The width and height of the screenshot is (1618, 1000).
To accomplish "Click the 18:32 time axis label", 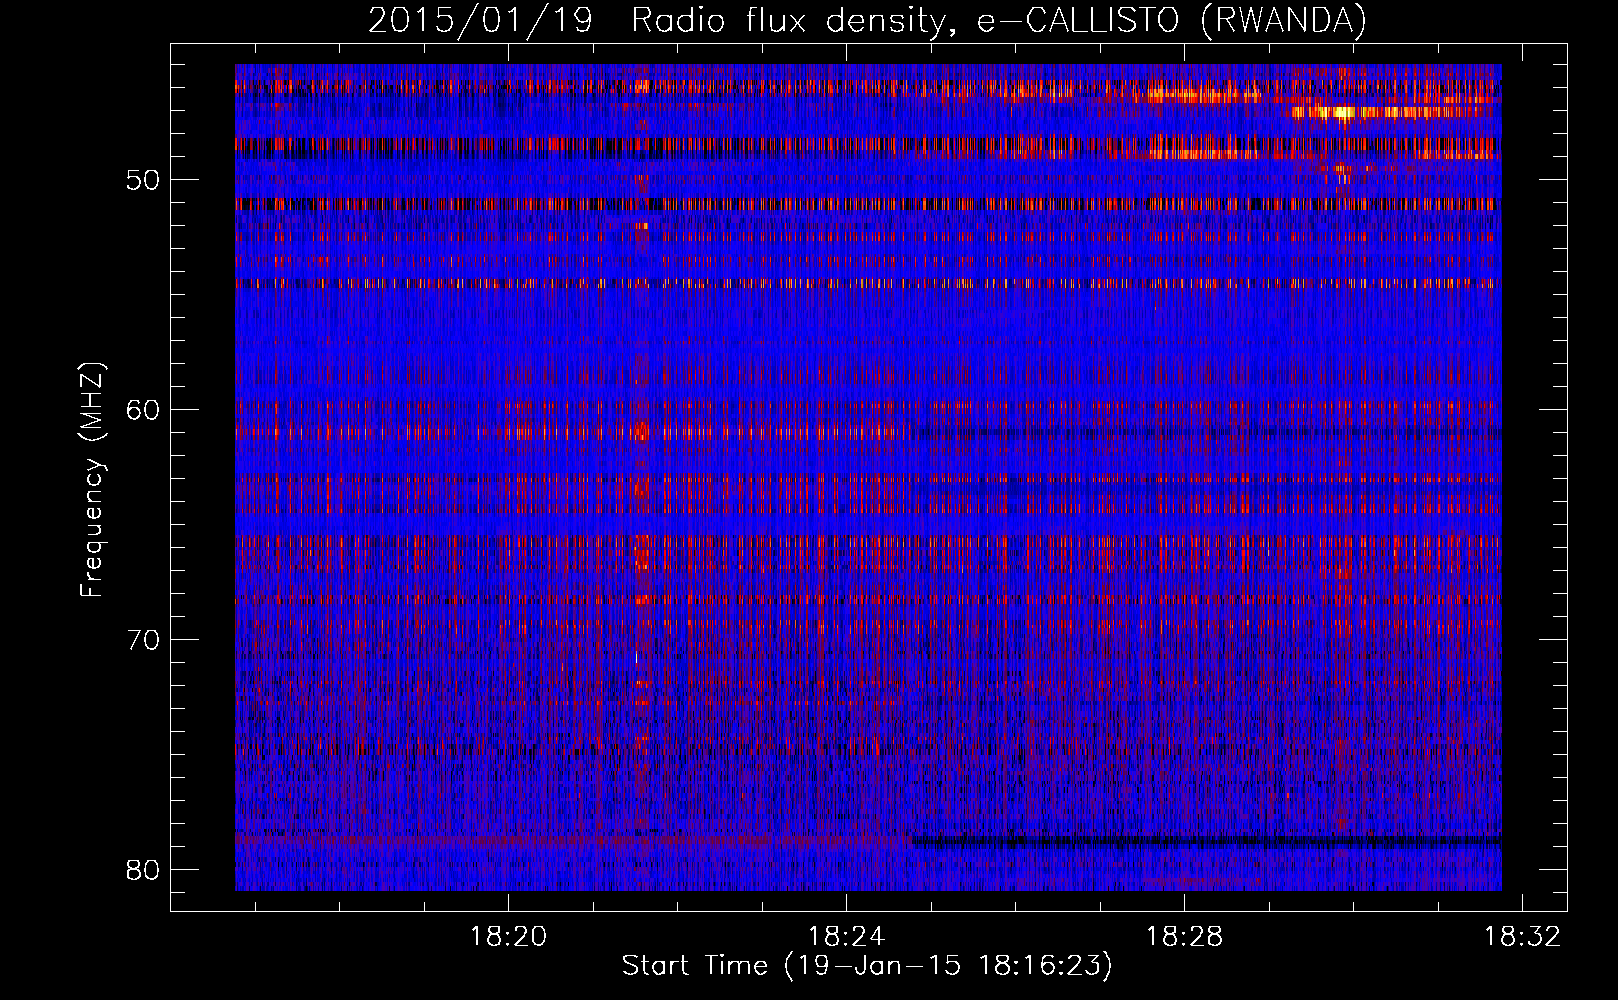I will click(x=1521, y=937).
